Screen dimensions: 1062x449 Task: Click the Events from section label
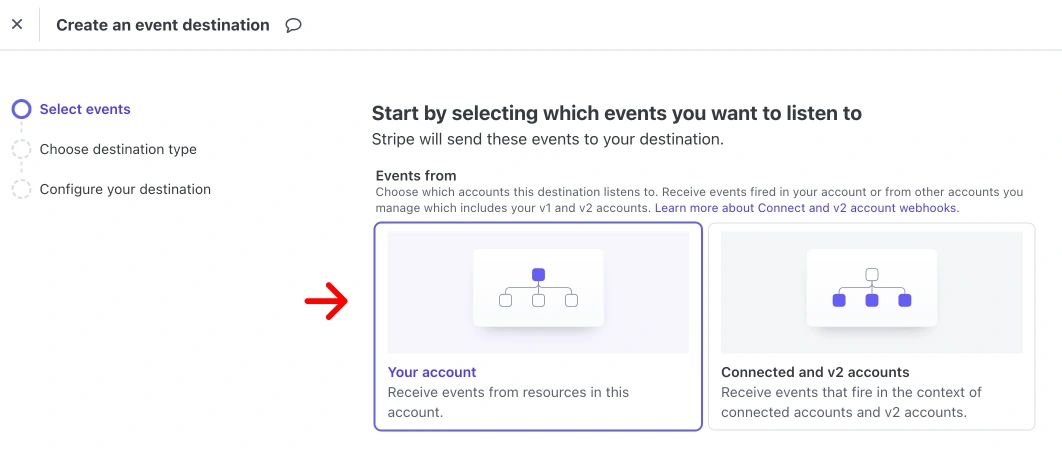point(415,176)
